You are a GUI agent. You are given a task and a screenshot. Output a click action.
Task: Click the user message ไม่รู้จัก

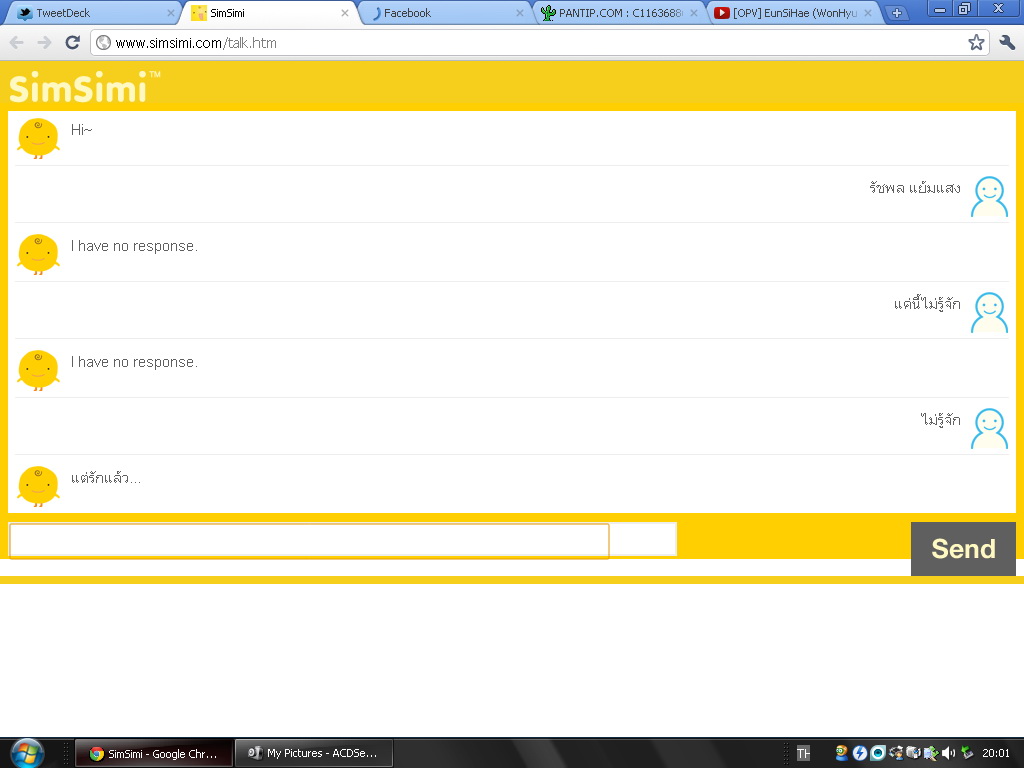pos(940,419)
